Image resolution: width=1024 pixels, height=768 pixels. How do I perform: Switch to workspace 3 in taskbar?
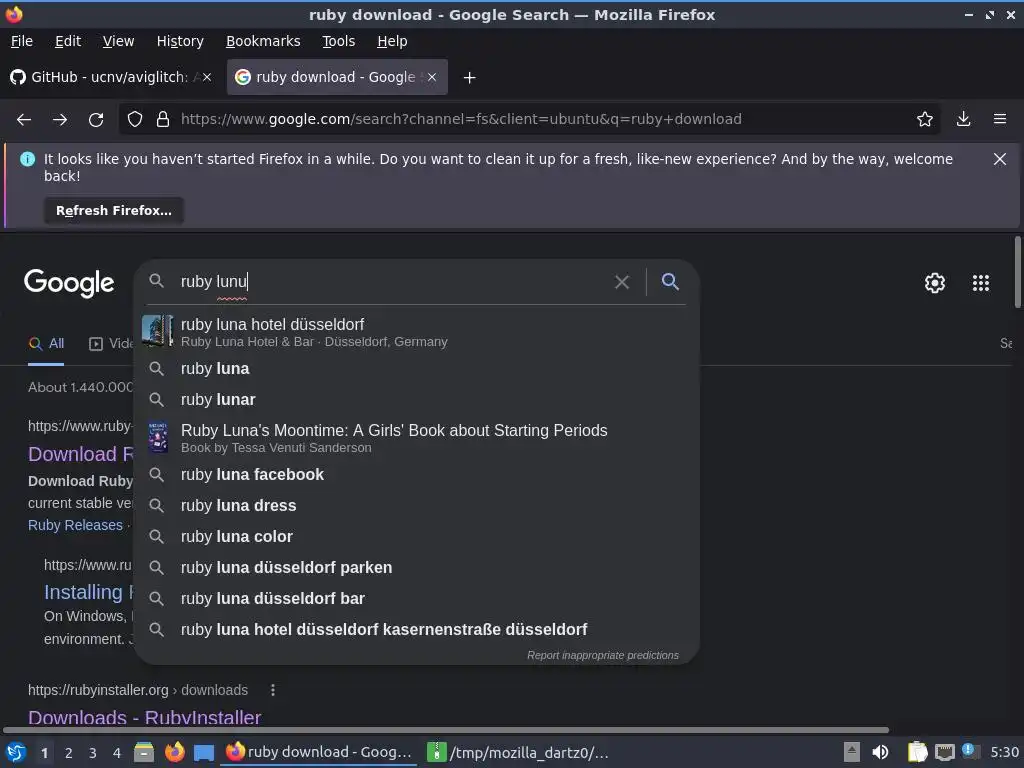(x=93, y=753)
